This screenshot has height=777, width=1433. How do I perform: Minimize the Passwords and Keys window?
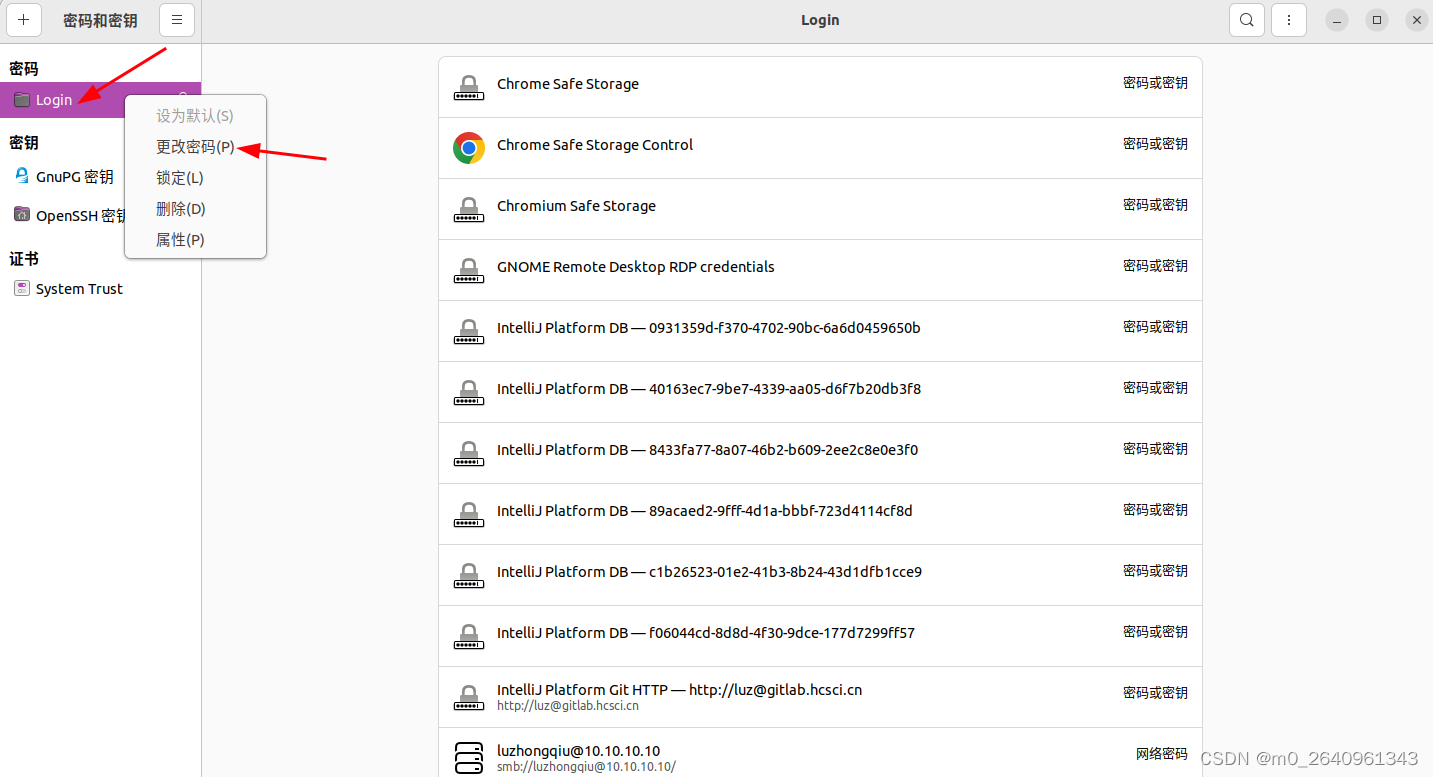pos(1337,20)
